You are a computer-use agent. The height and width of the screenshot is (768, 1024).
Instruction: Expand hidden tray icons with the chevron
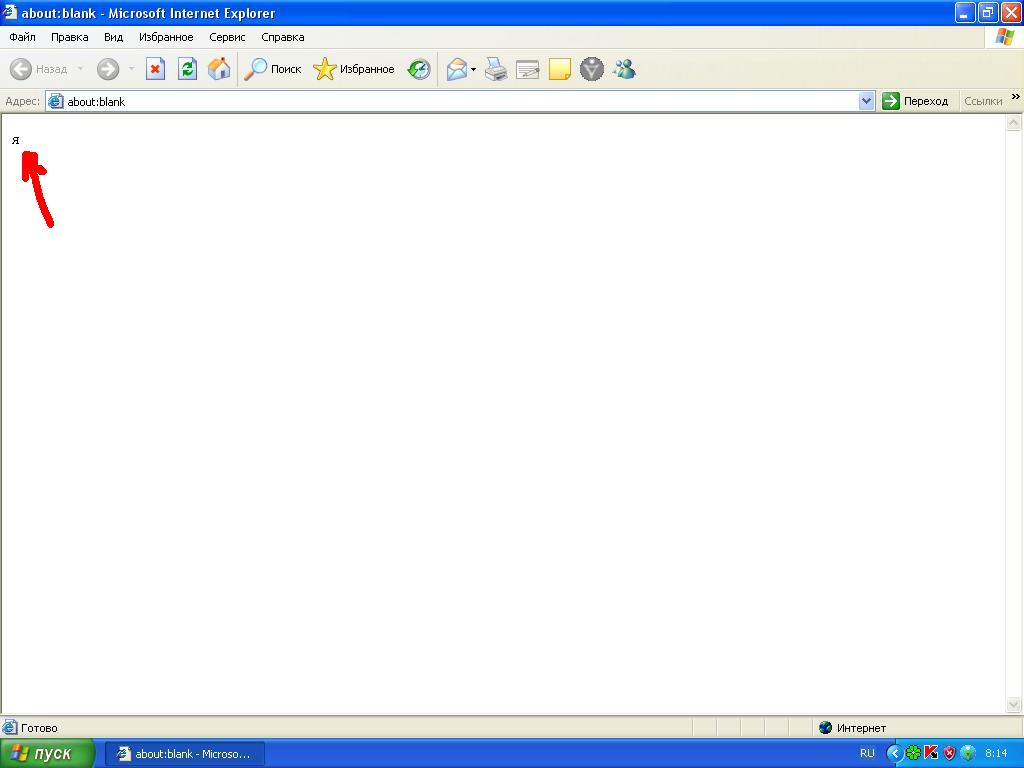click(895, 753)
